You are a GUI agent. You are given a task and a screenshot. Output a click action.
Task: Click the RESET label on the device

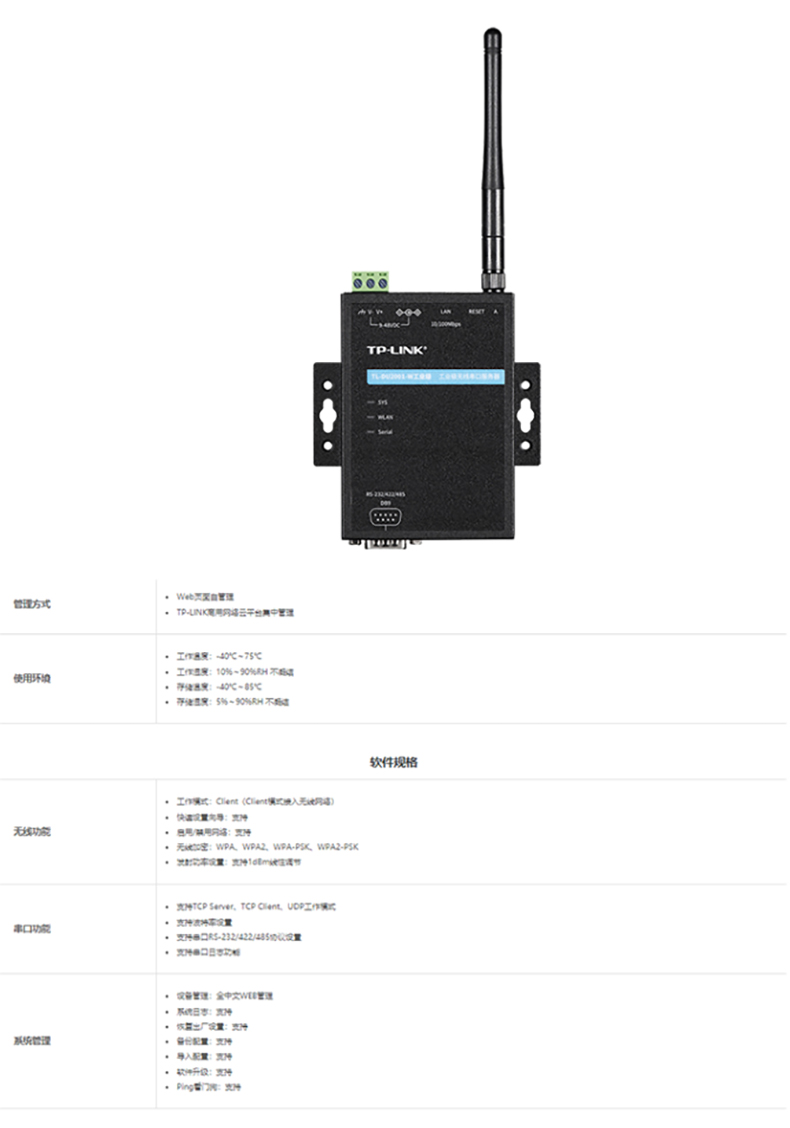476,311
